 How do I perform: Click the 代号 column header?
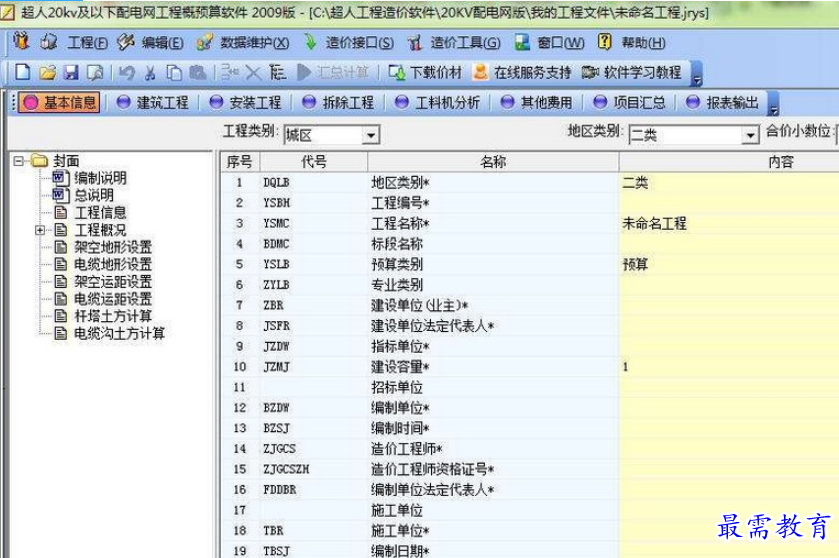point(314,162)
